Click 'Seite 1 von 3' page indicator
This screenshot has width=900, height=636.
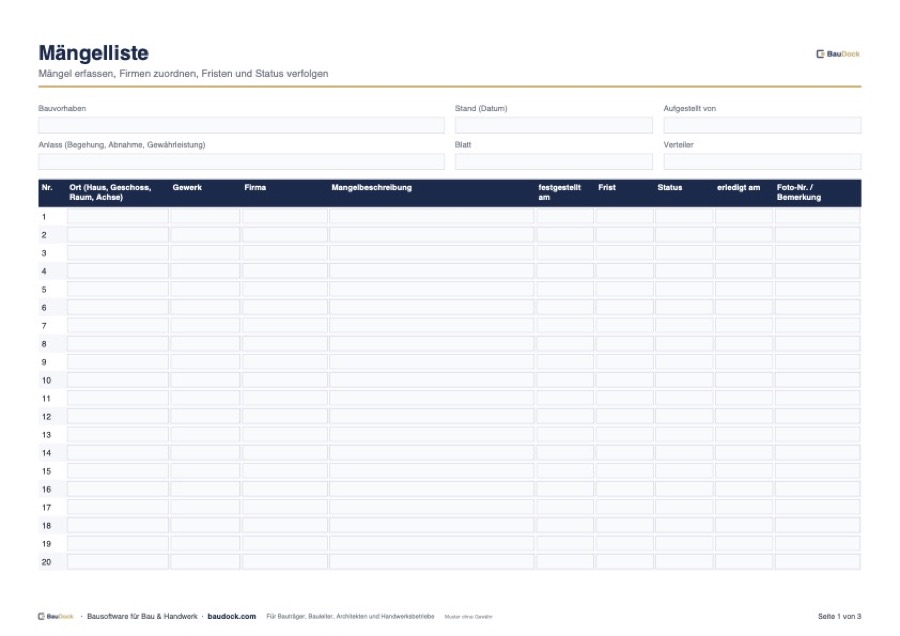click(x=840, y=616)
